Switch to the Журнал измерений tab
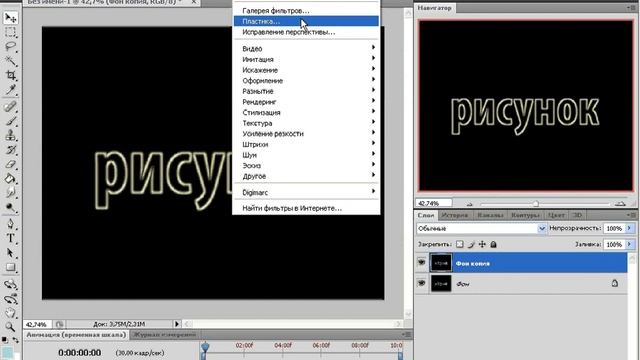640x360 pixels. click(165, 335)
